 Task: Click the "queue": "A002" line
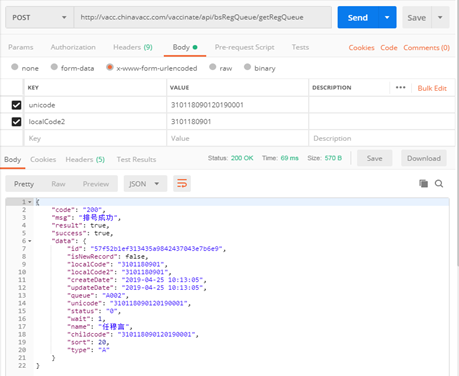97,296
